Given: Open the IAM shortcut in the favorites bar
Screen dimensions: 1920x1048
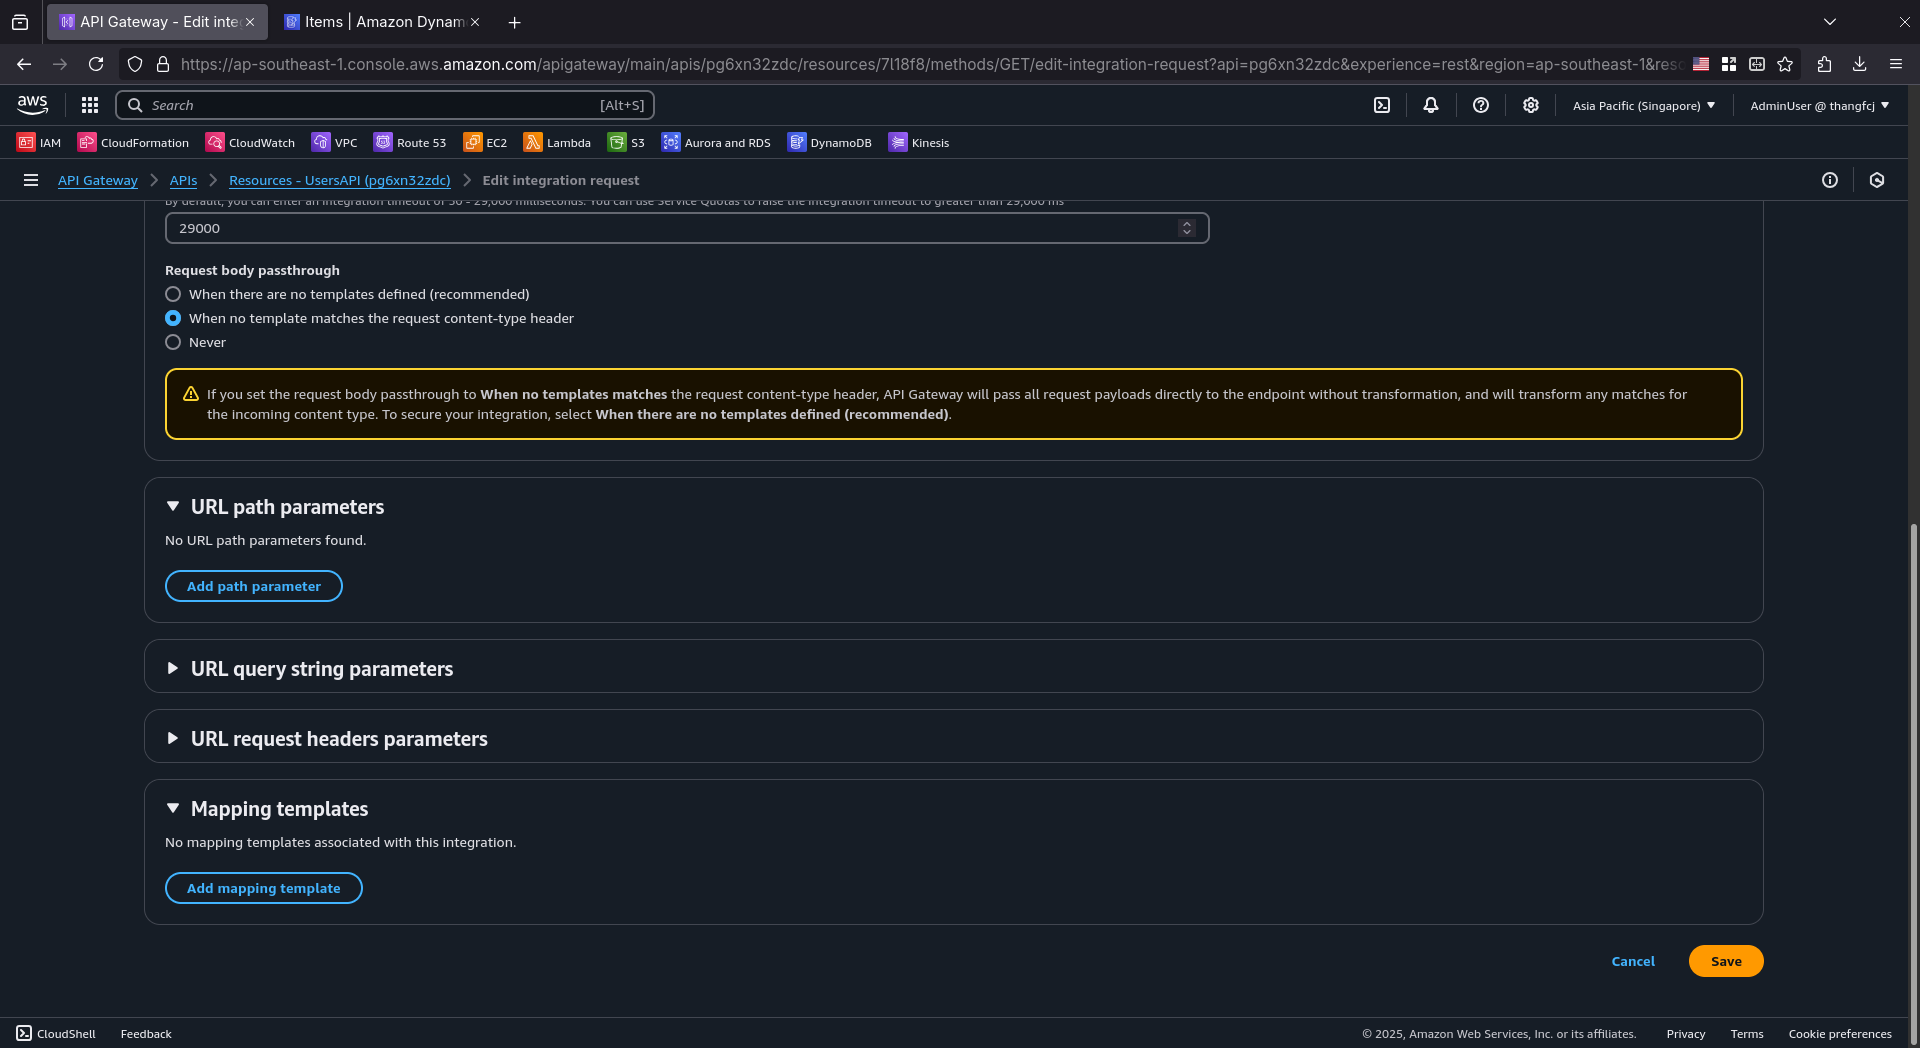Looking at the screenshot, I should [39, 143].
